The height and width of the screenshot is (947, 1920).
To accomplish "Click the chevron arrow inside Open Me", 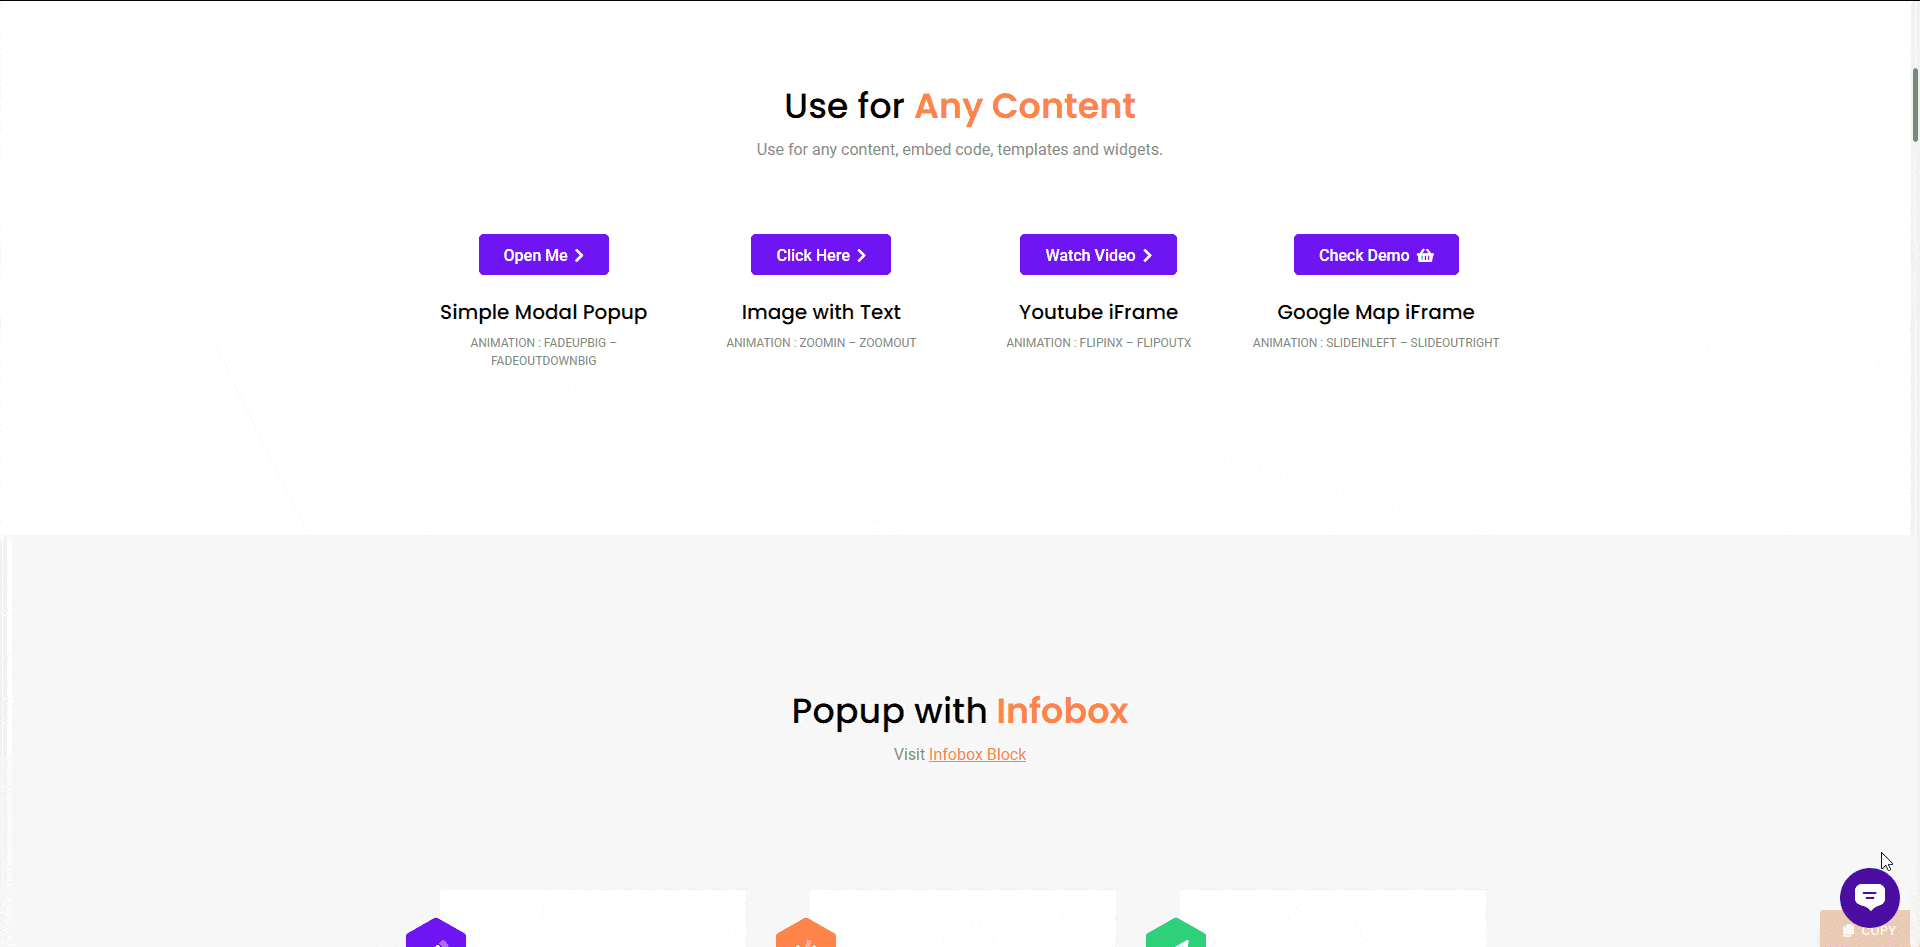I will (580, 255).
